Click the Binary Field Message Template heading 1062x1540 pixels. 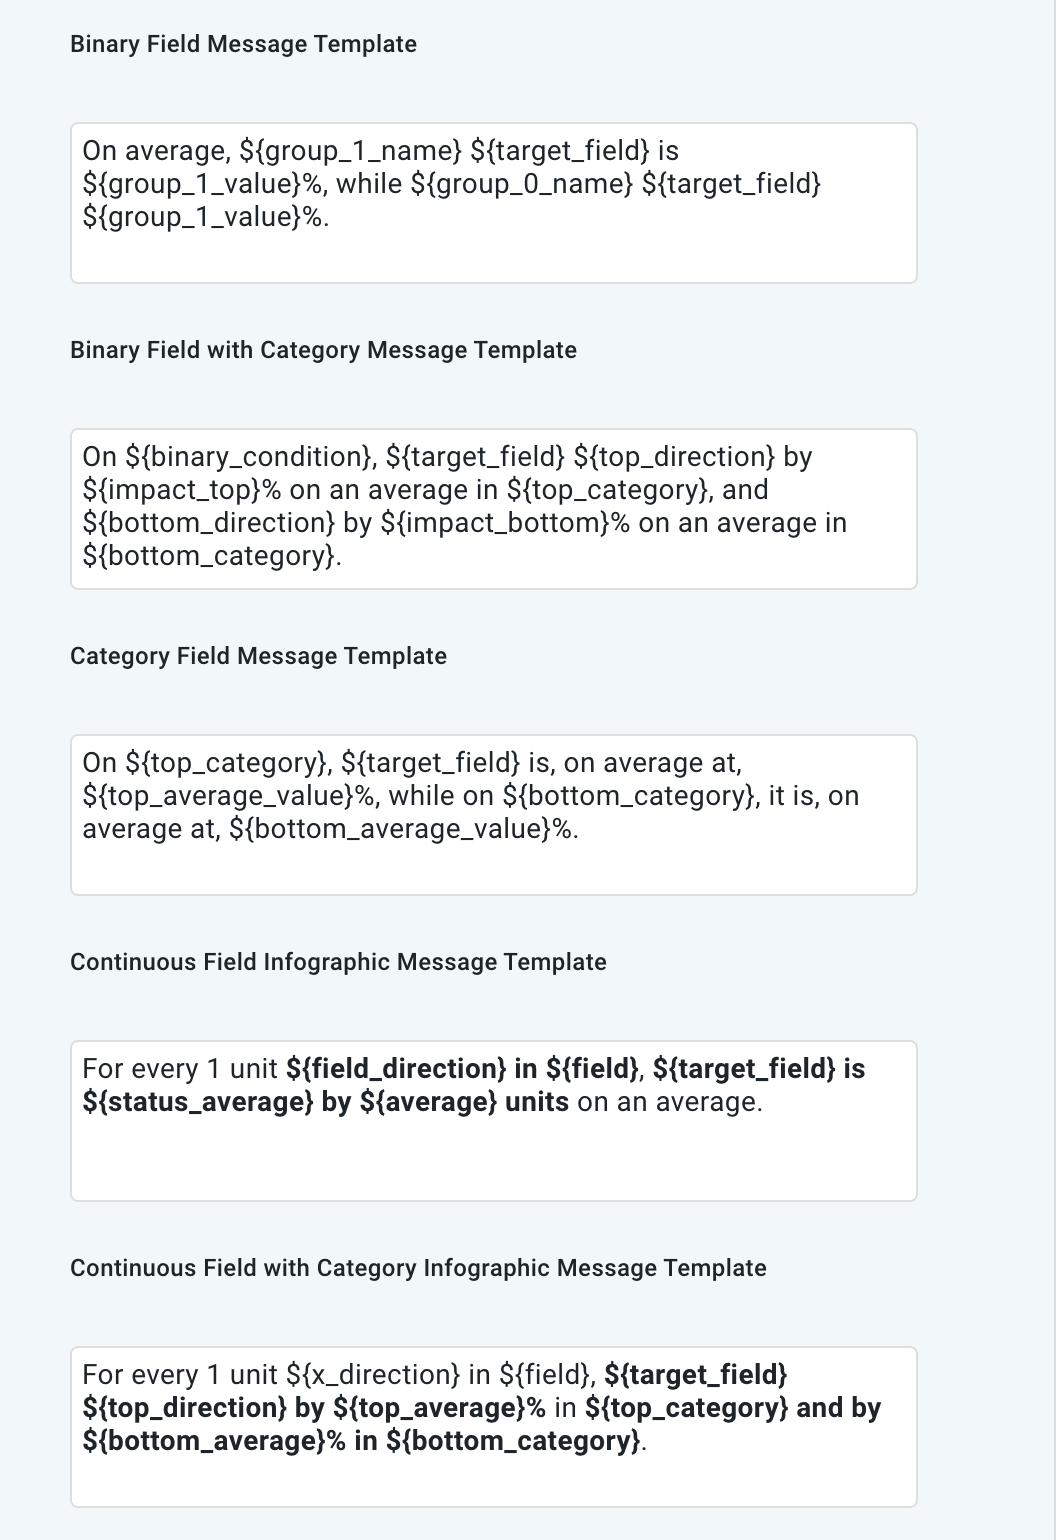point(242,44)
